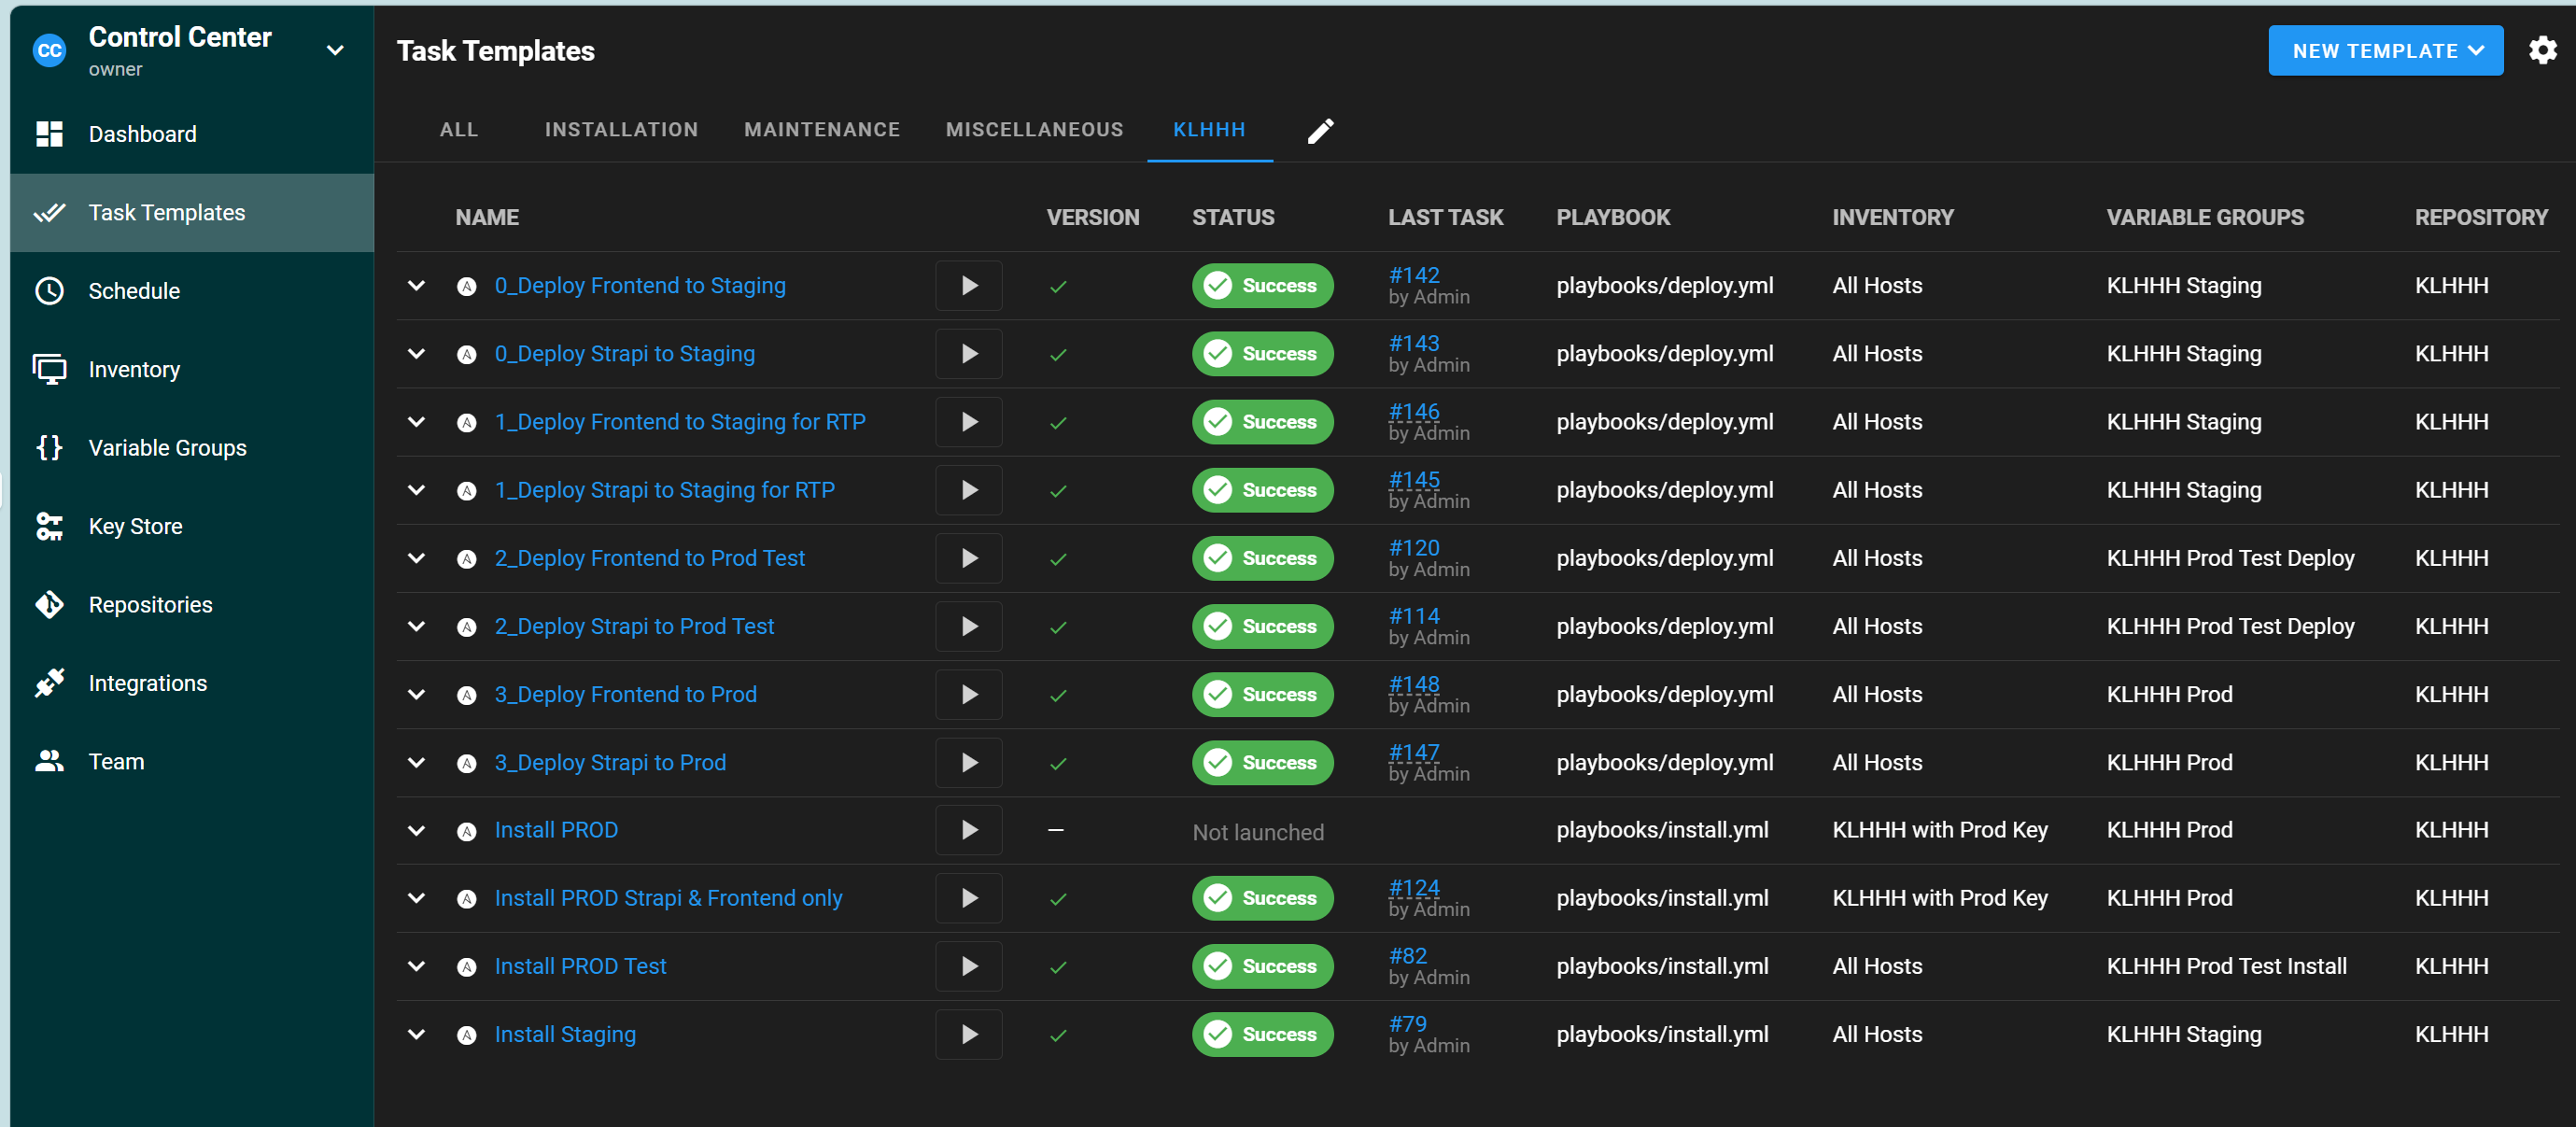This screenshot has width=2576, height=1127.
Task: Expand row 2_Deploy Frontend to Prod Test
Action: pos(417,558)
